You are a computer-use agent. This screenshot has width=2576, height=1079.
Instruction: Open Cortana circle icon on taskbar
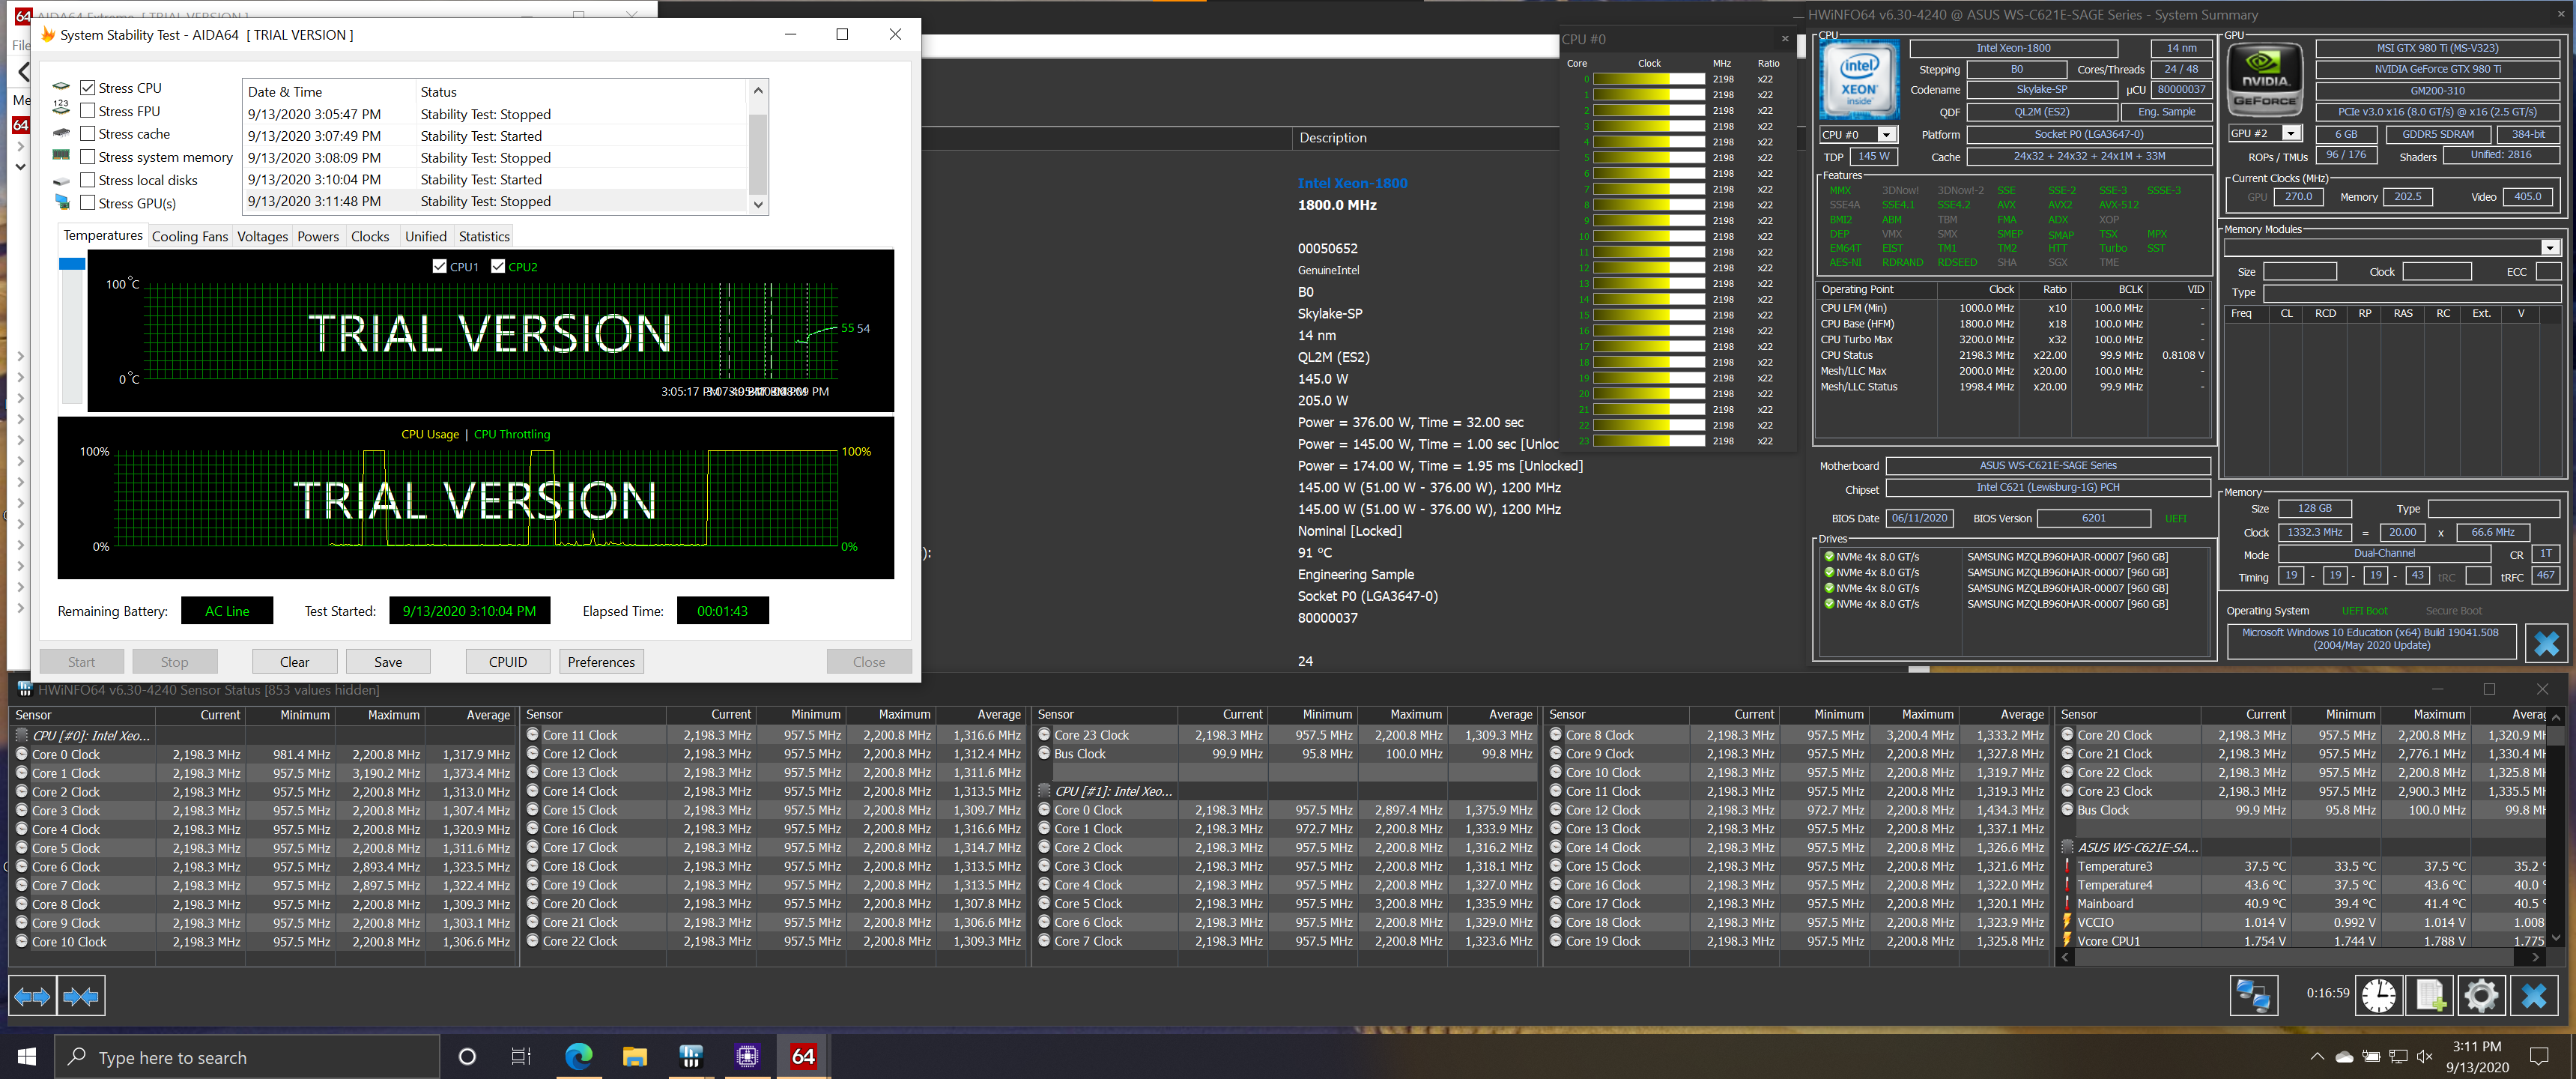coord(466,1057)
